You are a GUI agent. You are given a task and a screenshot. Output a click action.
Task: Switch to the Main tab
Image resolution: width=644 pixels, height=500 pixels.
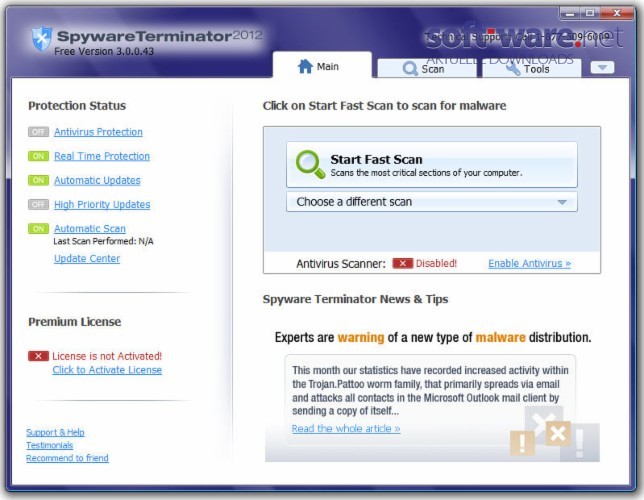322,66
